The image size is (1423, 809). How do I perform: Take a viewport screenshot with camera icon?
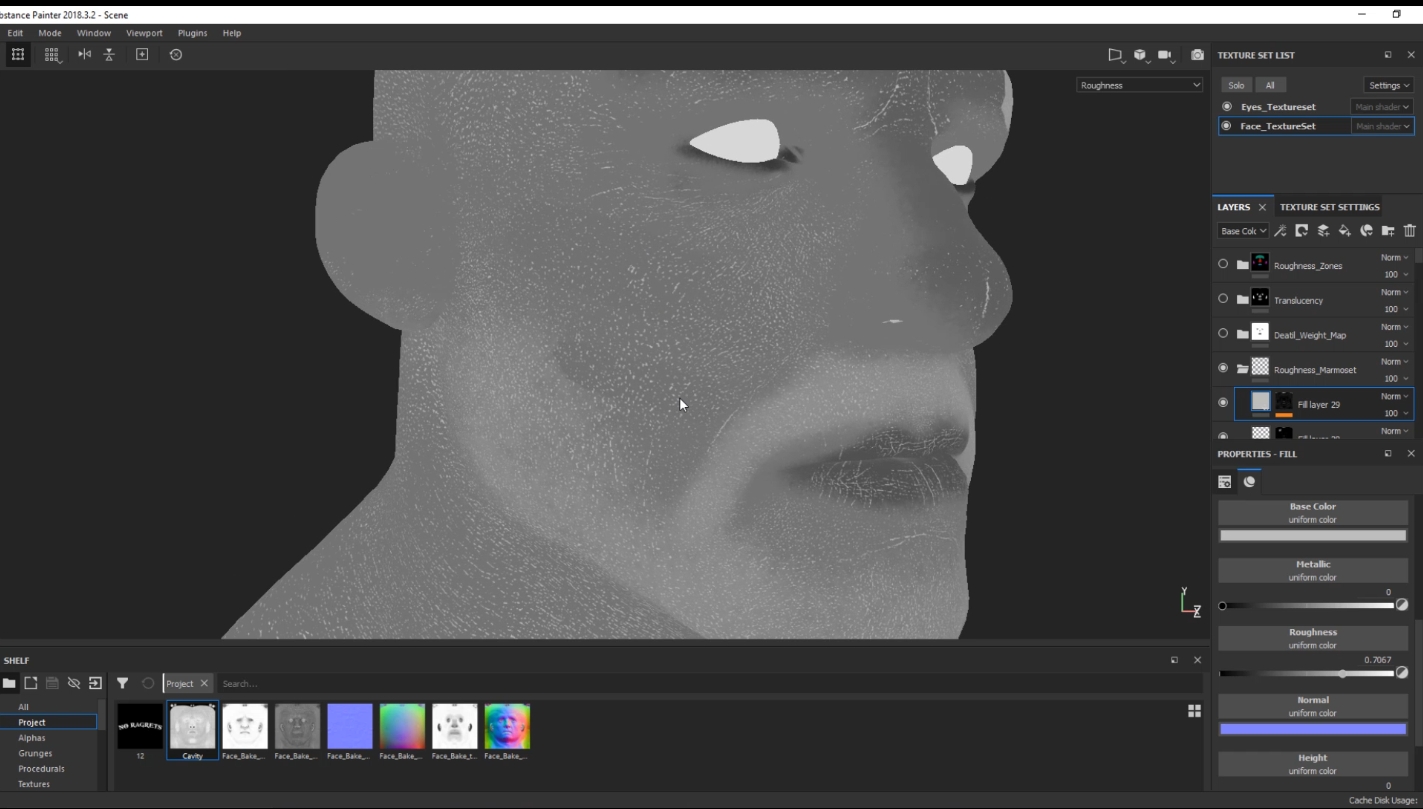[x=1197, y=55]
